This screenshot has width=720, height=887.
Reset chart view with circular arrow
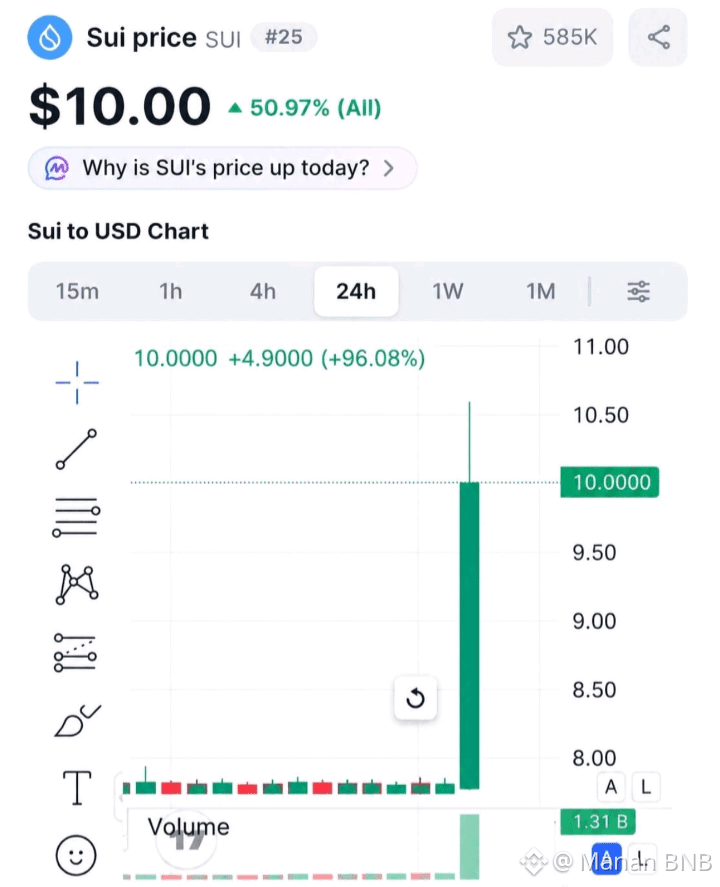[x=415, y=698]
